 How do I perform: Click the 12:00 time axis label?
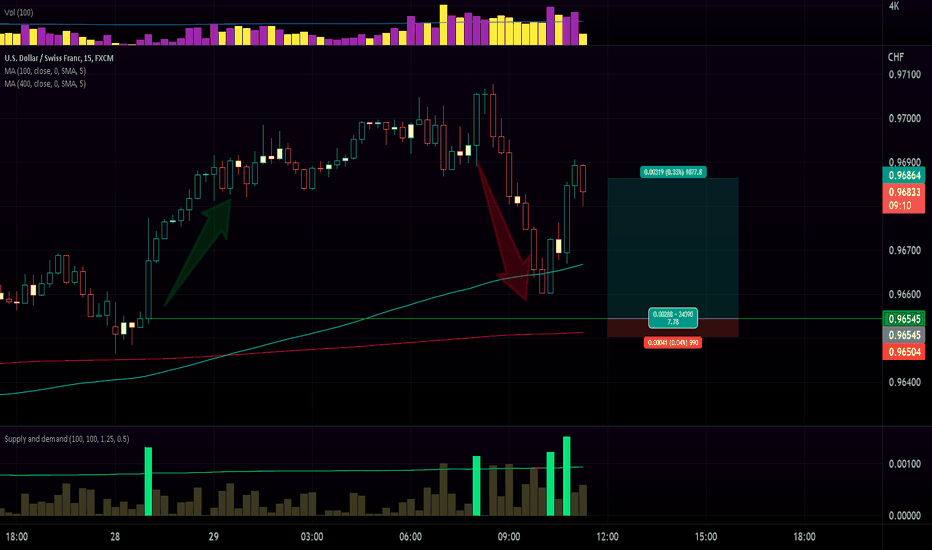click(x=607, y=536)
